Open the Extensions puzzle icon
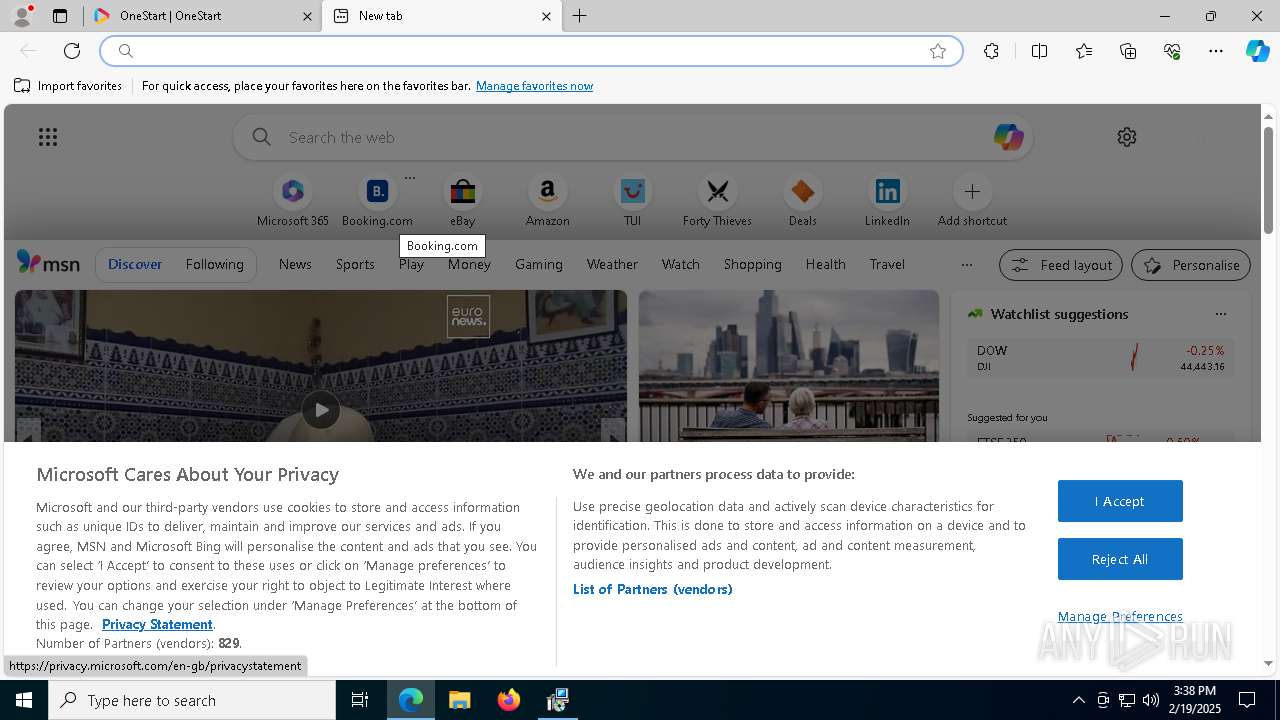The image size is (1280, 720). (991, 51)
